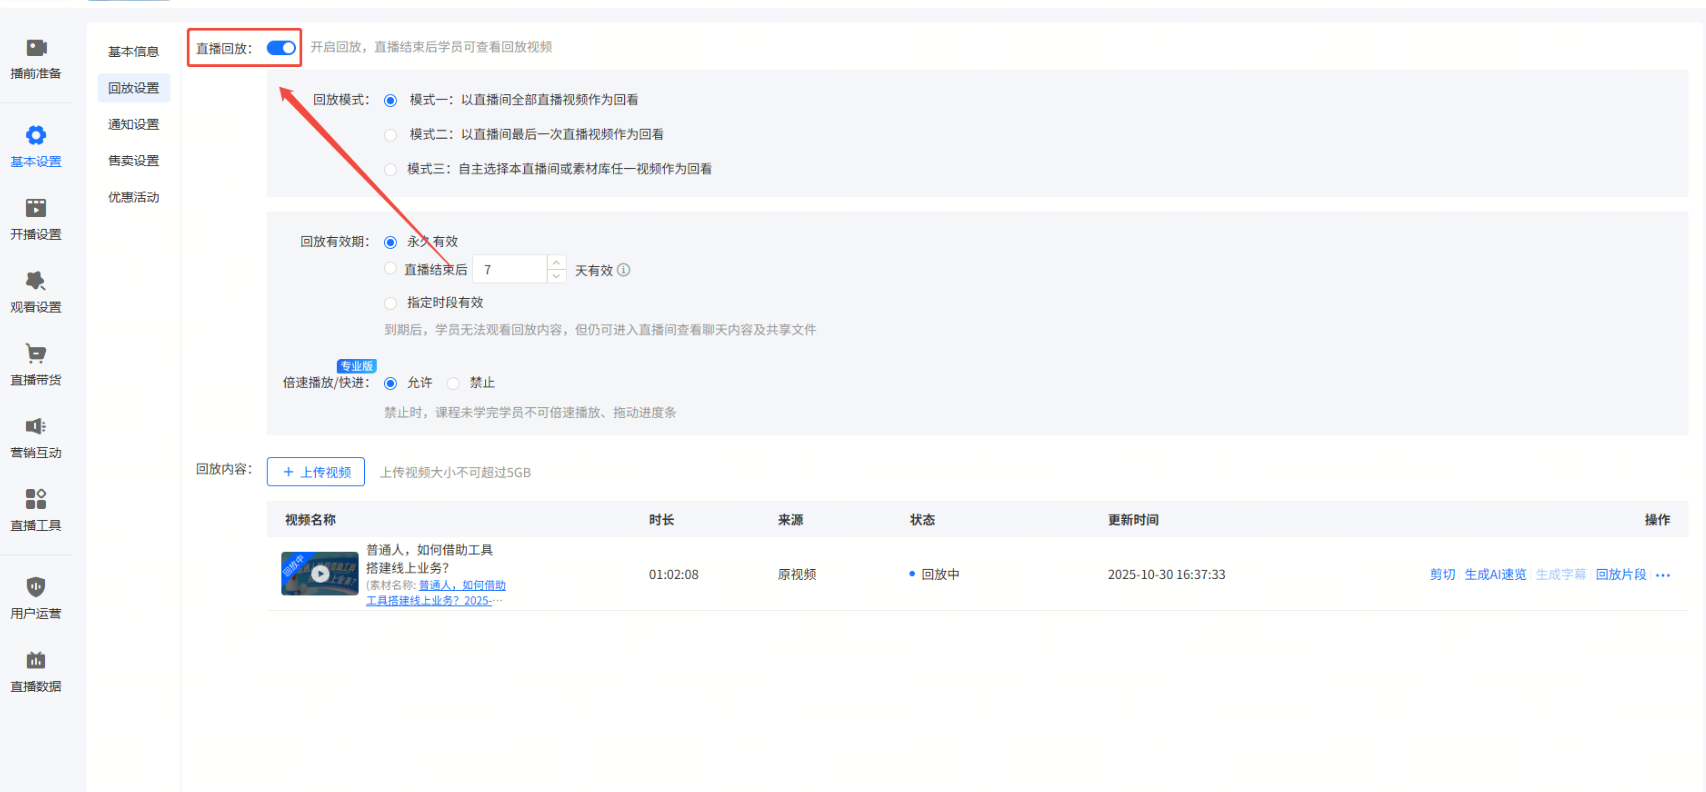This screenshot has width=1706, height=792.
Task: Click the 专业版 badge
Action: (356, 366)
